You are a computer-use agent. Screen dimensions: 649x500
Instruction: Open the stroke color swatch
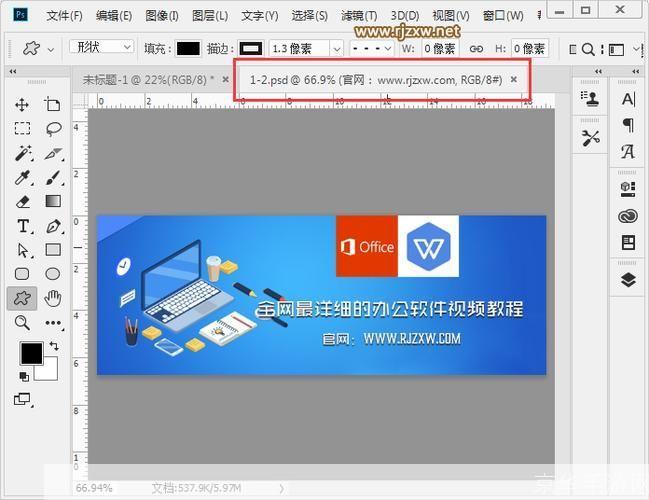pyautogui.click(x=251, y=49)
